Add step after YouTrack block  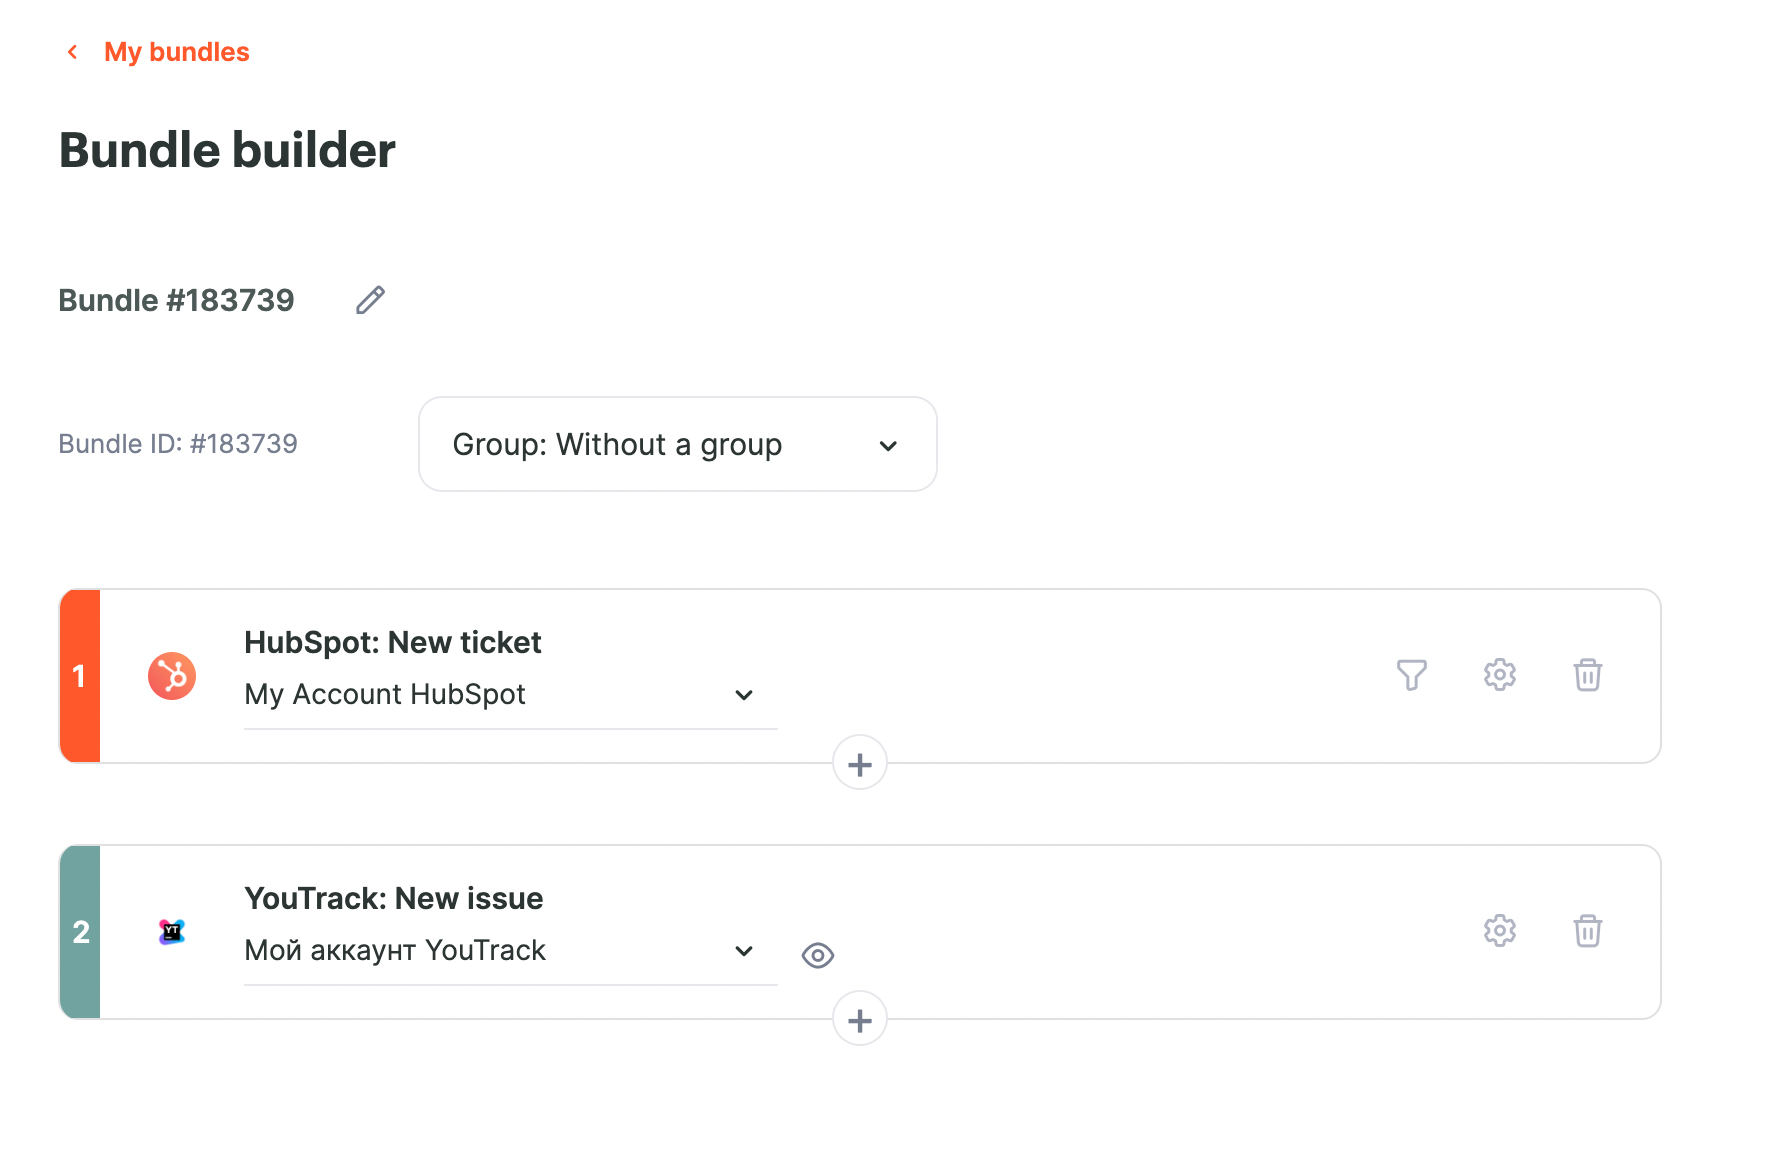tap(860, 1020)
